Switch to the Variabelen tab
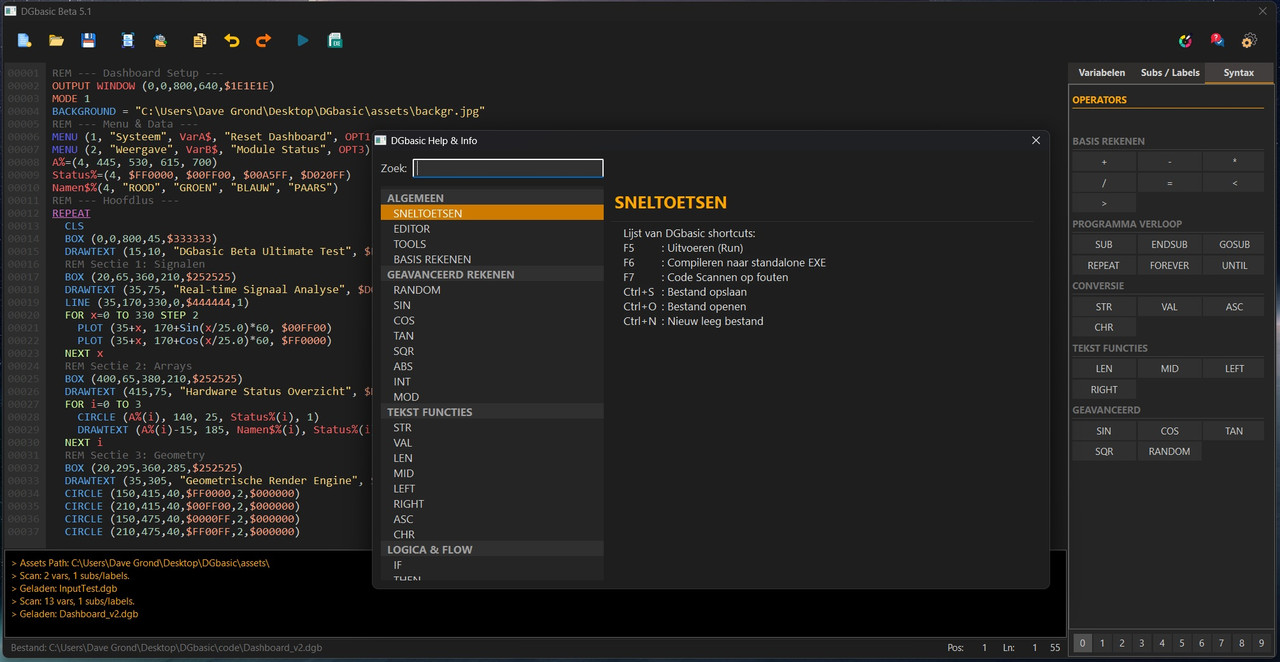 pos(1102,73)
